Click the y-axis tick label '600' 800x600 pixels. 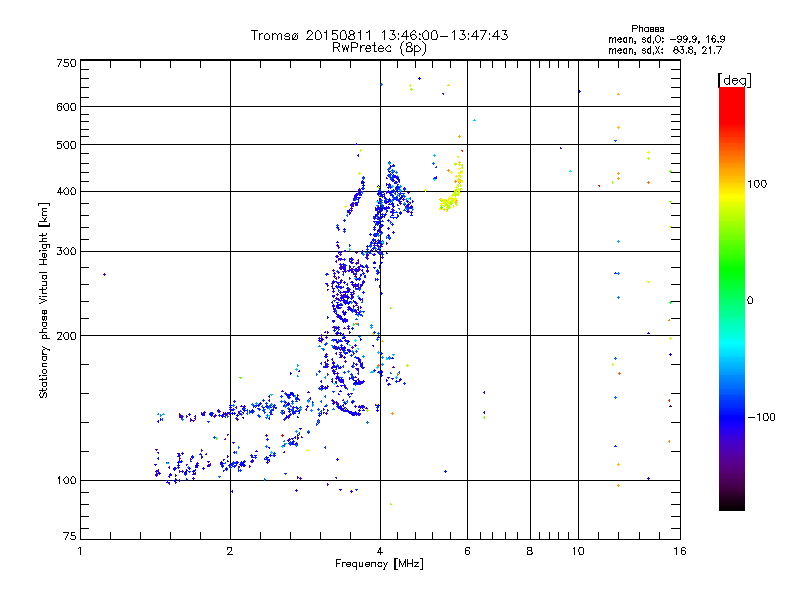click(x=66, y=107)
